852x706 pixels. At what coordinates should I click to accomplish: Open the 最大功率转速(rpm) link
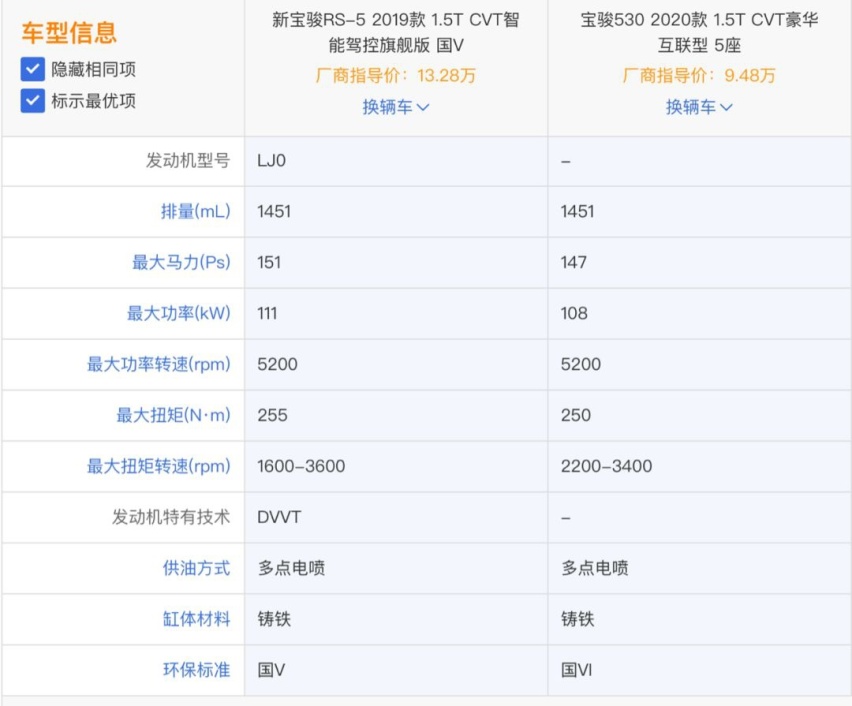[159, 364]
